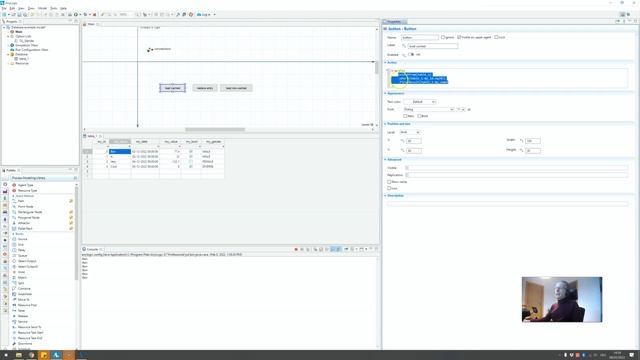Choose Resource Type in the palette
This screenshot has height=360, width=640.
[x=27, y=191]
